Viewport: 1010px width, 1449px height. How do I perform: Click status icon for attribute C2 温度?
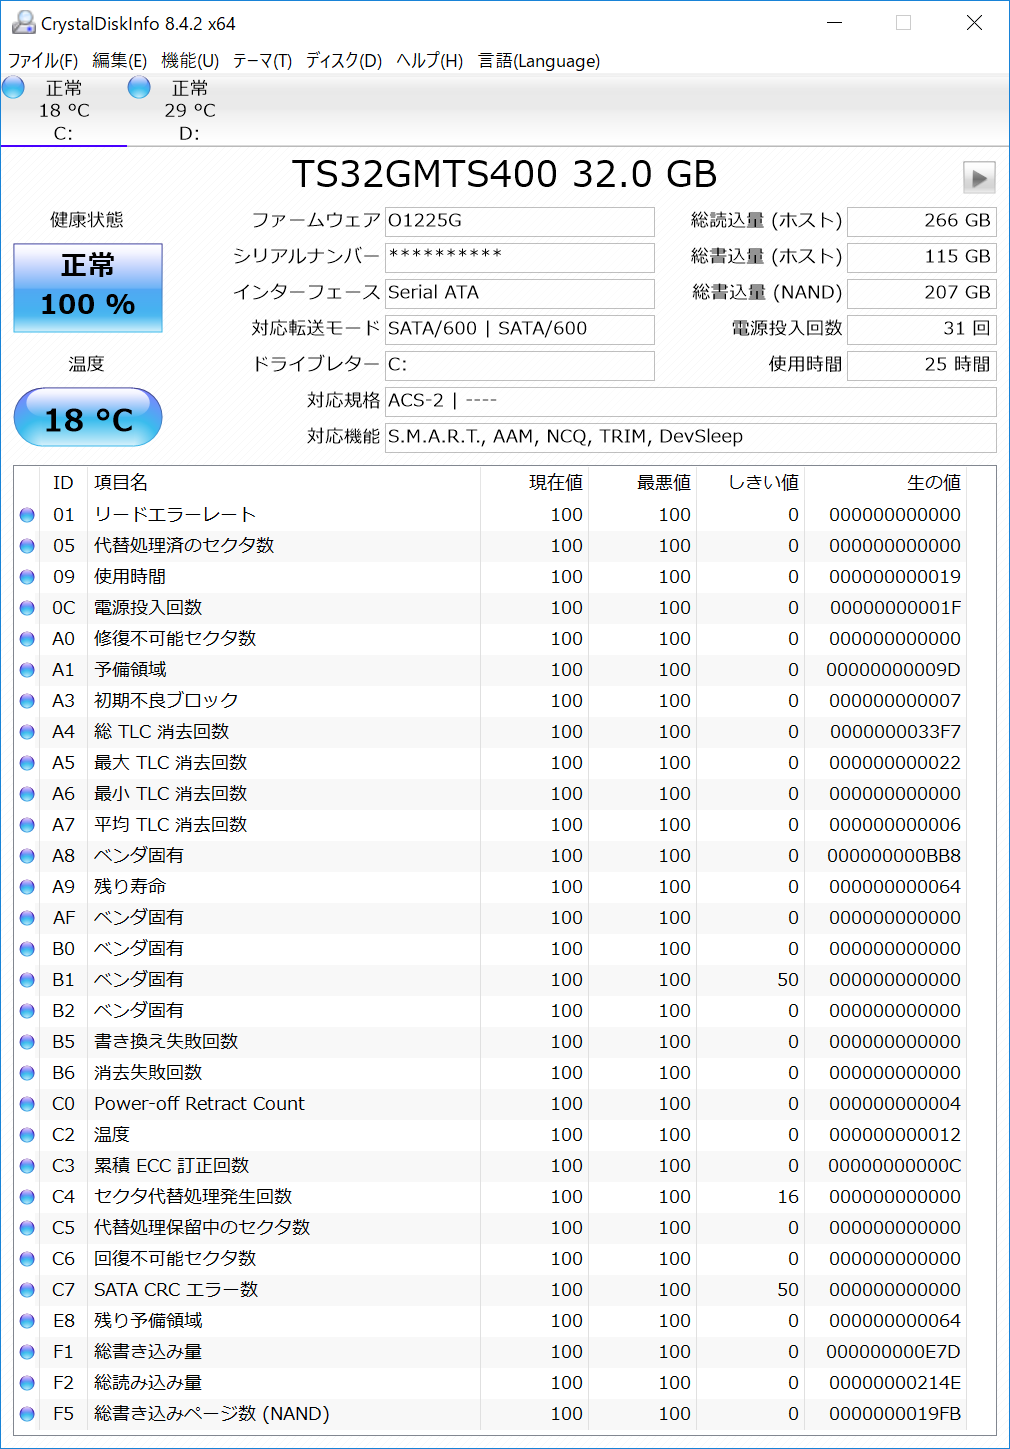(x=27, y=1135)
